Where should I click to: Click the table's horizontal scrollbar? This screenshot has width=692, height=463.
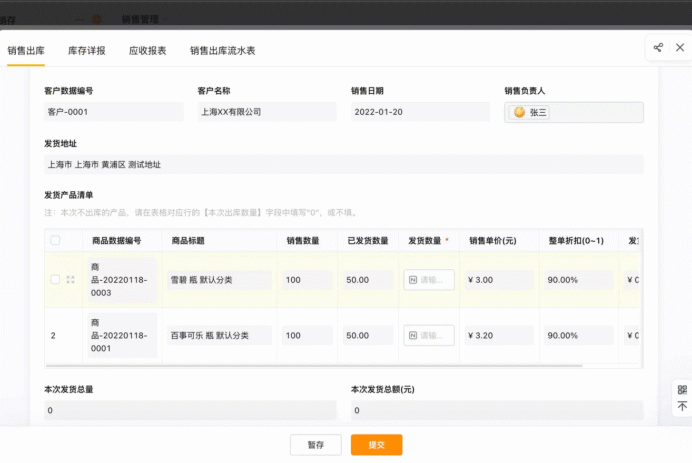[314, 365]
